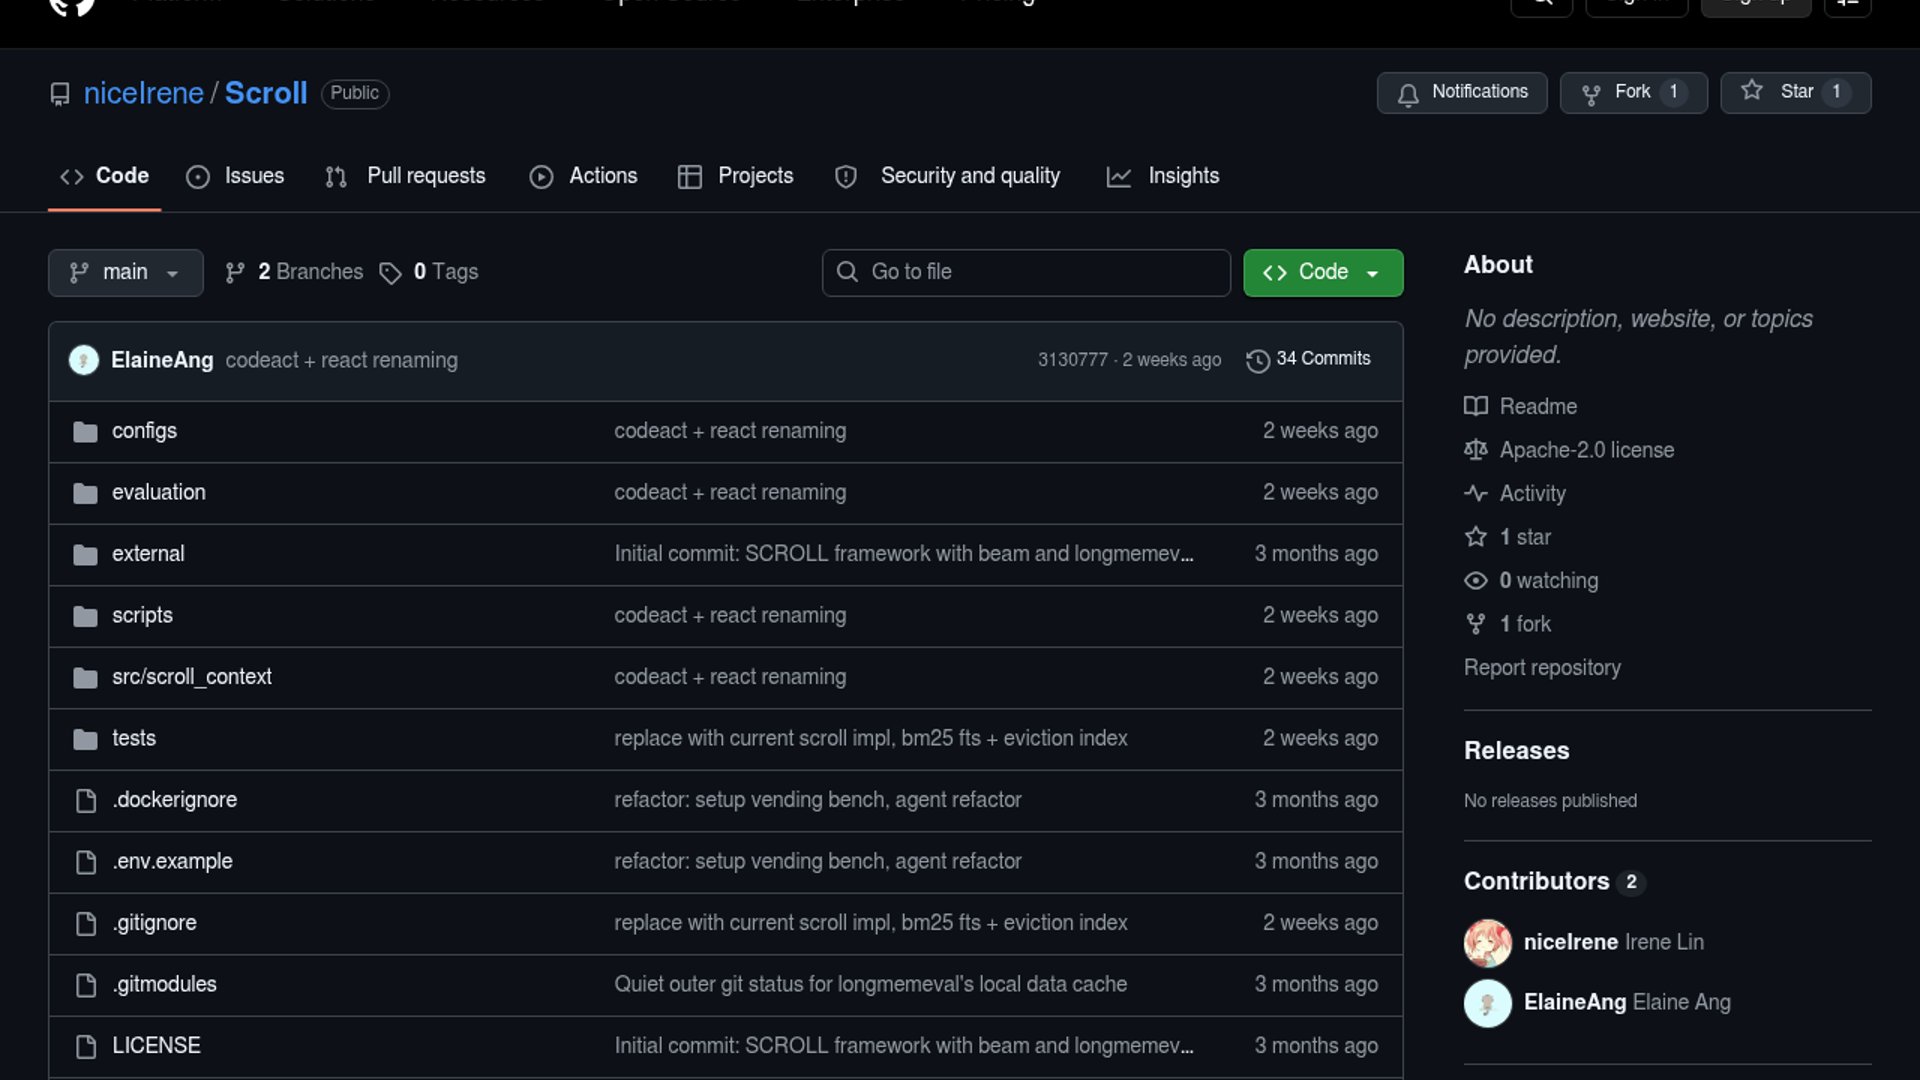Open the Scroll repository name link
This screenshot has width=1920, height=1080.
point(266,93)
